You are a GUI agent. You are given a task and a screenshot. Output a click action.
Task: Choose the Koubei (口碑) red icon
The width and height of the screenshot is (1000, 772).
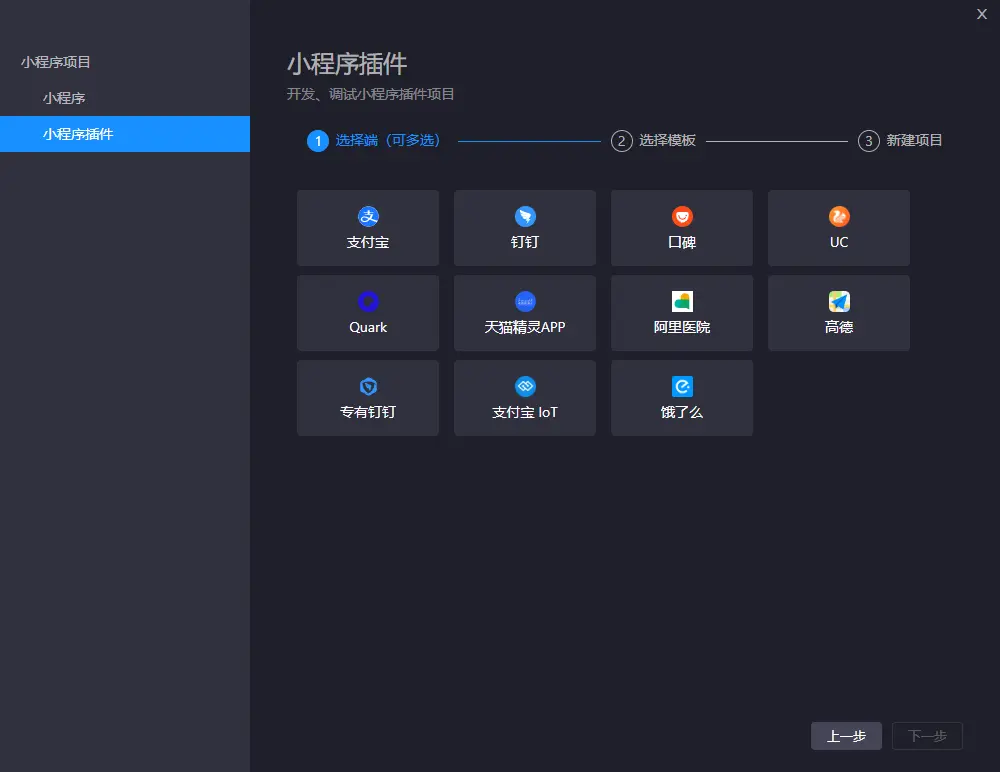[682, 216]
